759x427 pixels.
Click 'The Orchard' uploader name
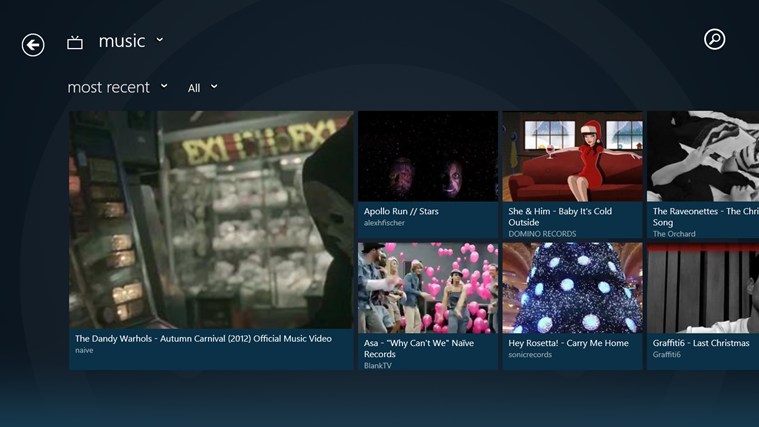coord(674,234)
